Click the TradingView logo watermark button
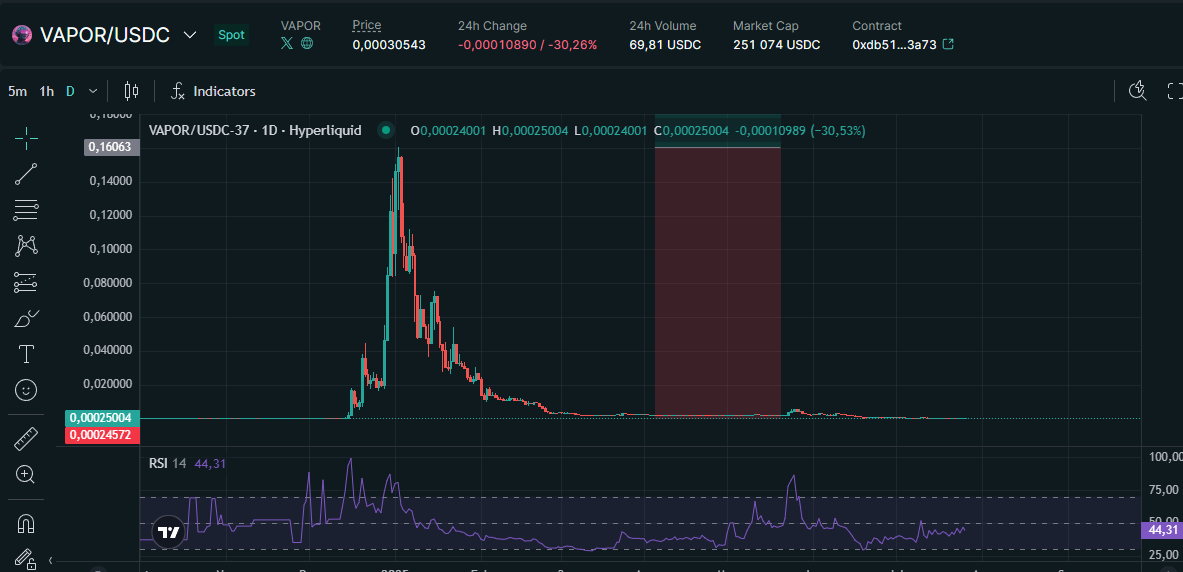The width and height of the screenshot is (1183, 572). 169,532
